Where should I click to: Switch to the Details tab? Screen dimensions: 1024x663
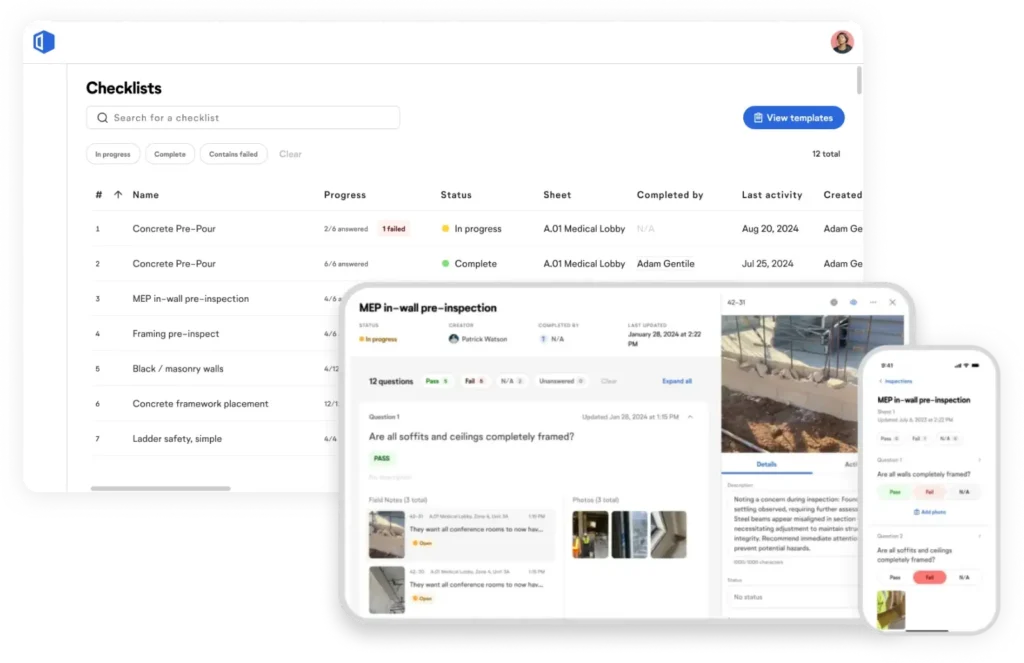(766, 464)
